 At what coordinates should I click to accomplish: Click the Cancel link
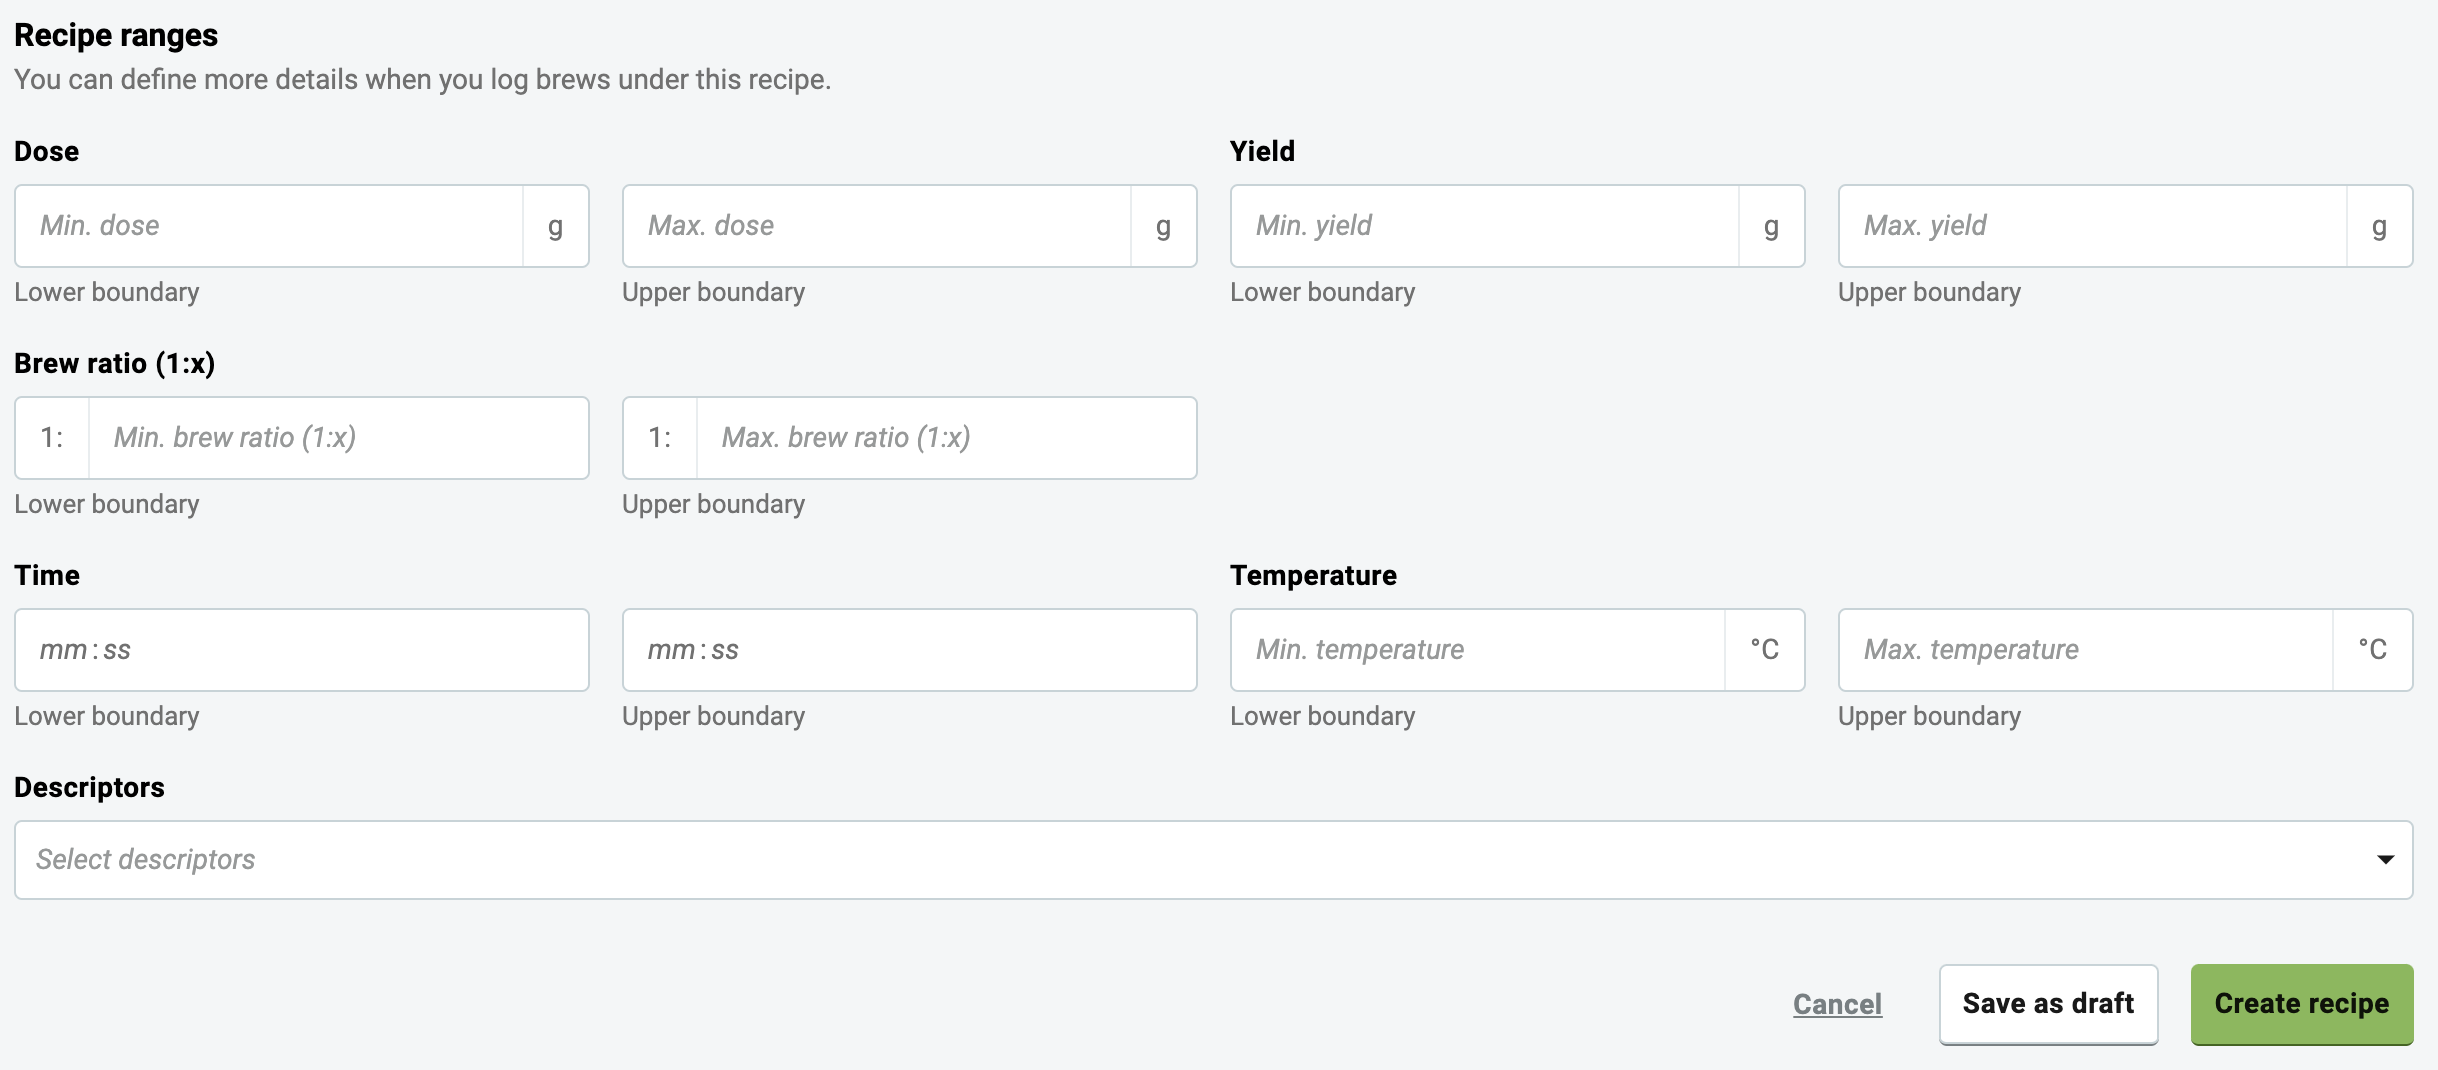(1838, 1004)
